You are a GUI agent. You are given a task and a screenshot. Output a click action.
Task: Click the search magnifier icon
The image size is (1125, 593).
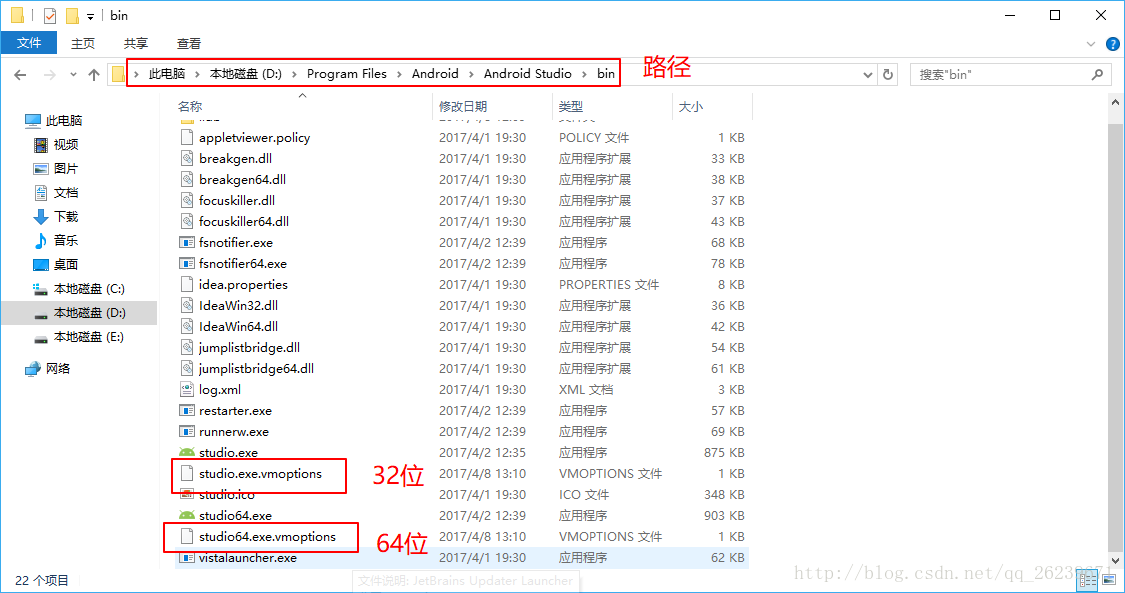click(x=1097, y=75)
